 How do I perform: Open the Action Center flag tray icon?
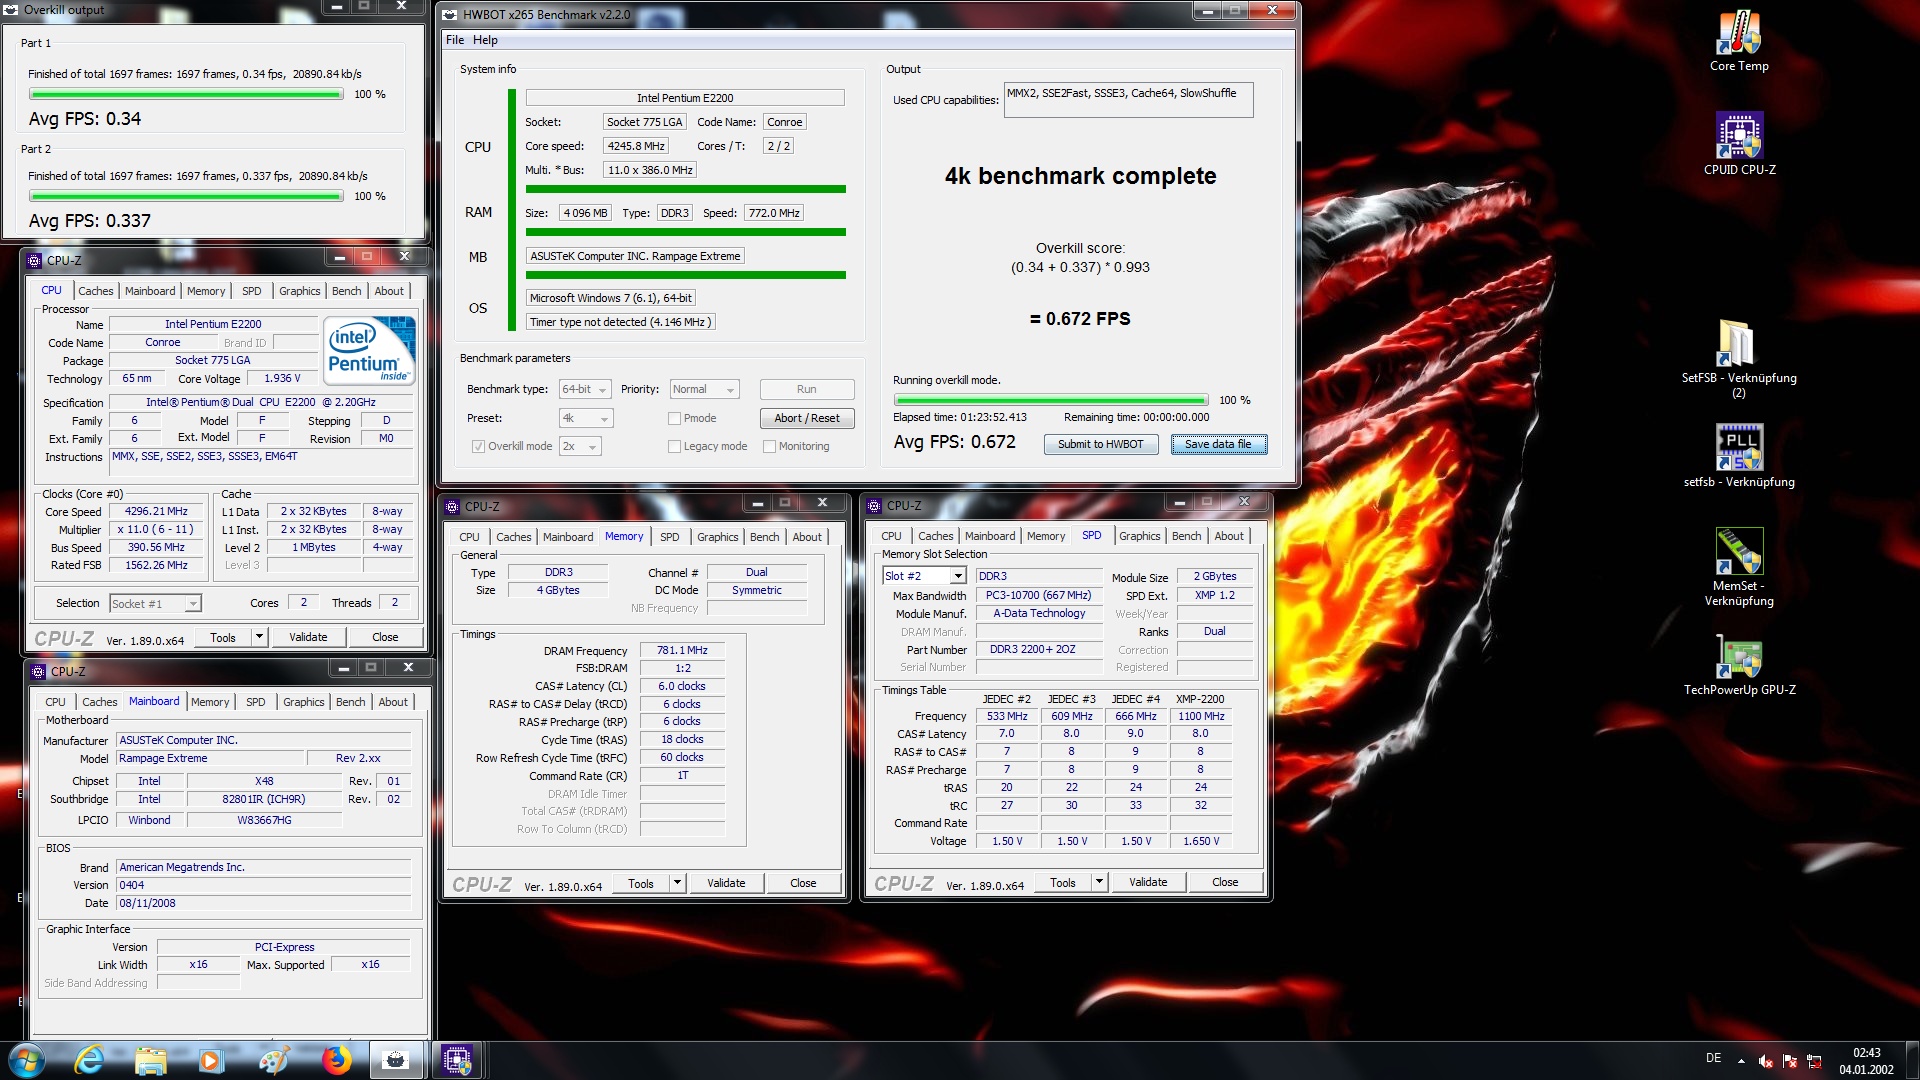point(1789,1061)
